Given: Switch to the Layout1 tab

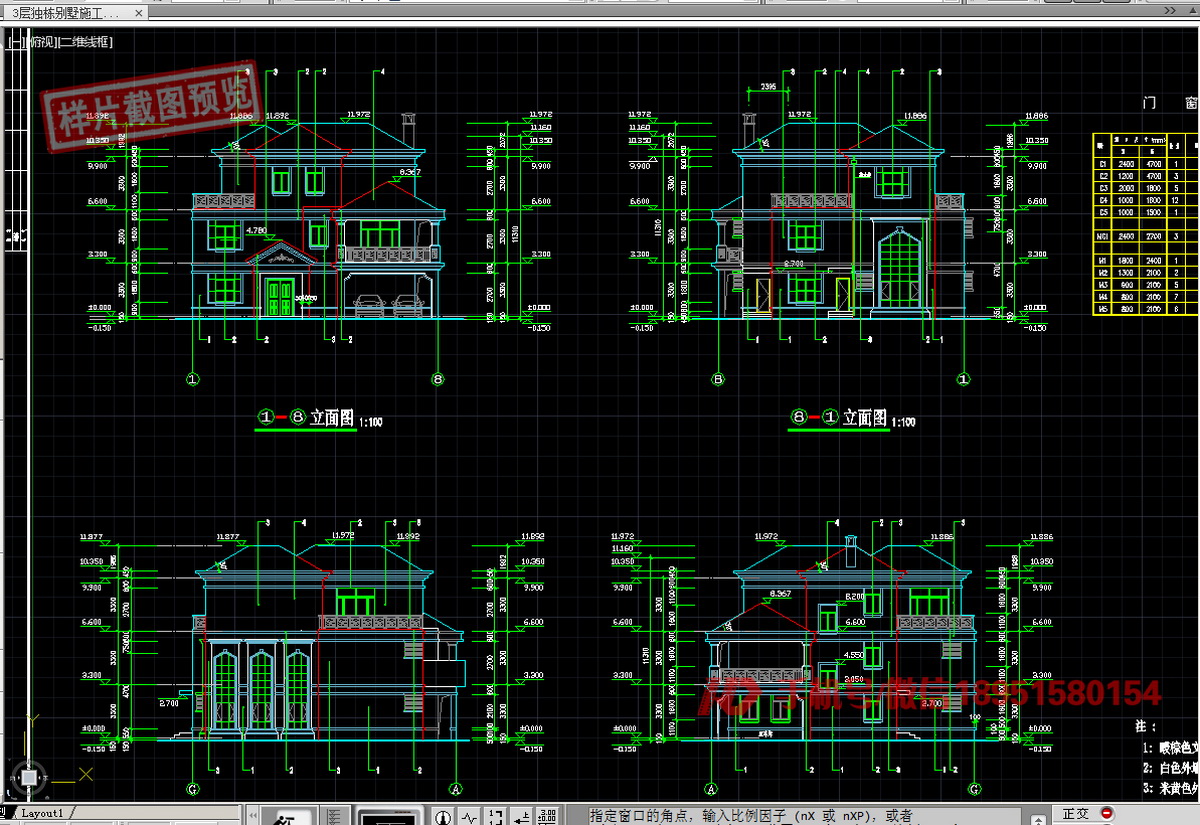Looking at the screenshot, I should [x=41, y=813].
